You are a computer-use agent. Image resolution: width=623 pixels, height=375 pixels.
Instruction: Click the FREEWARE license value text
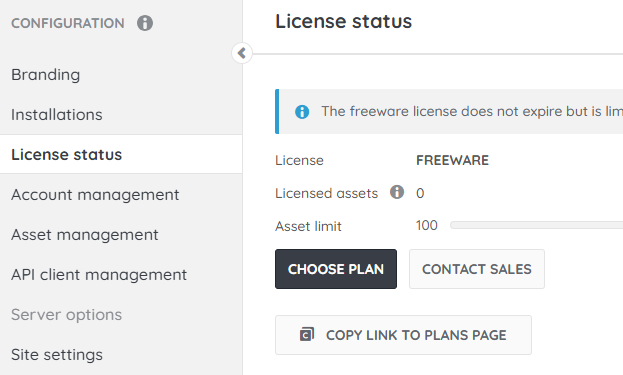(x=453, y=160)
